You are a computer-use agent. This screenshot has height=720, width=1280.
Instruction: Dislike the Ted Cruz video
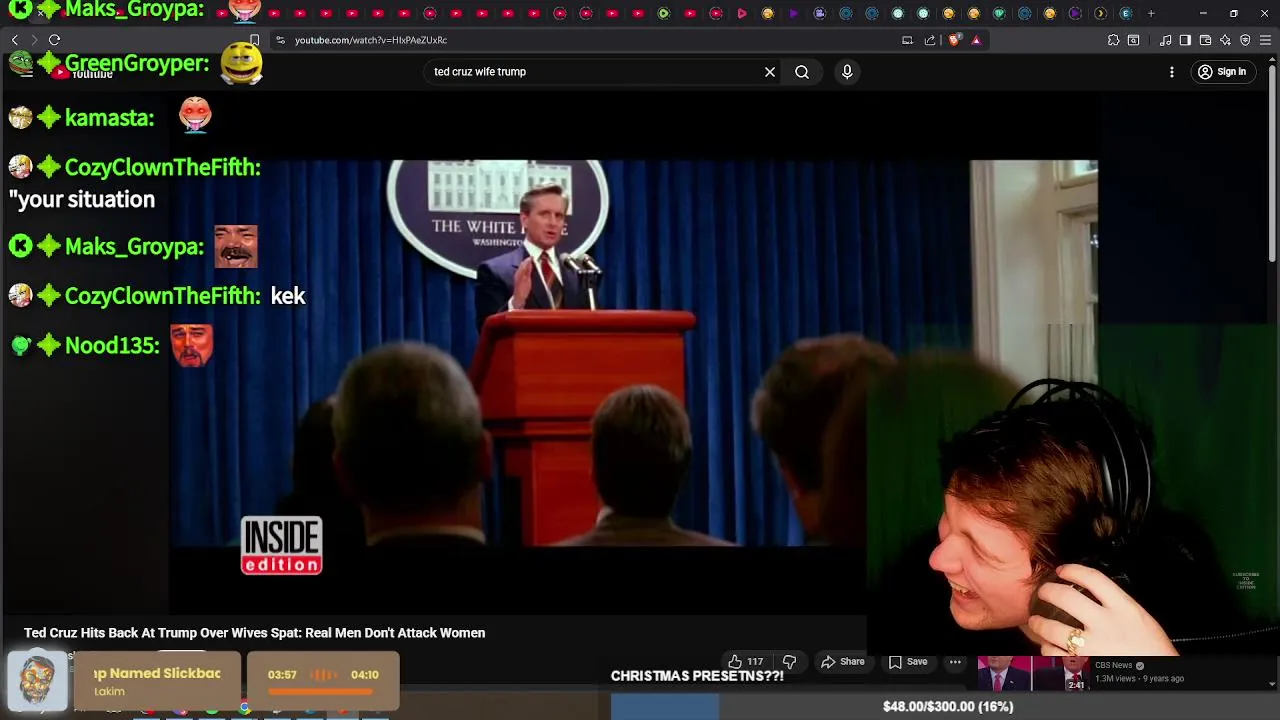point(789,662)
